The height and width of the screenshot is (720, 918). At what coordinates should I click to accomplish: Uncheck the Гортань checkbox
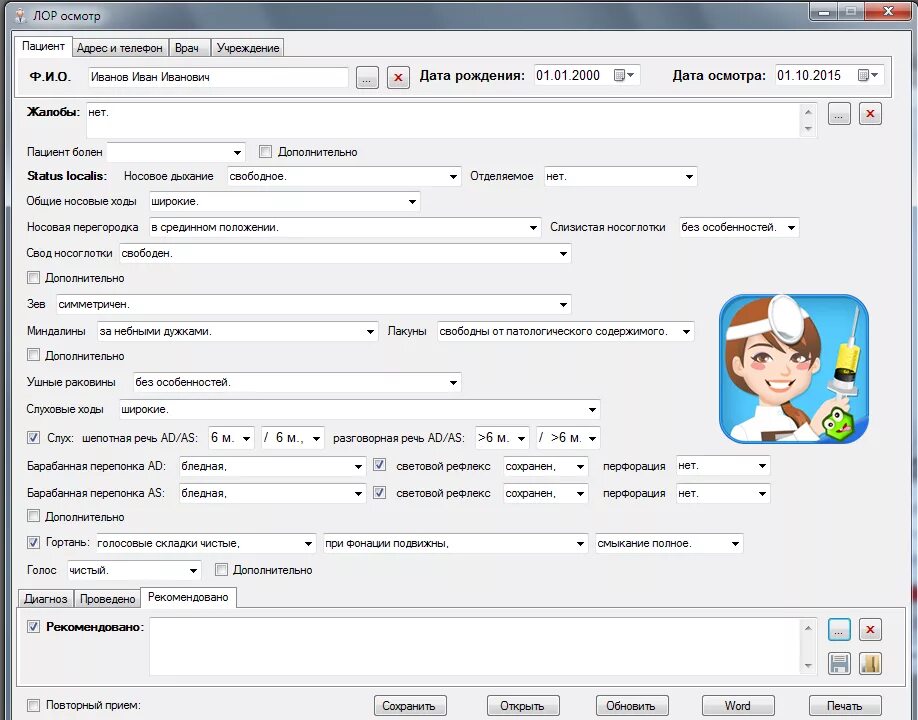click(x=33, y=543)
